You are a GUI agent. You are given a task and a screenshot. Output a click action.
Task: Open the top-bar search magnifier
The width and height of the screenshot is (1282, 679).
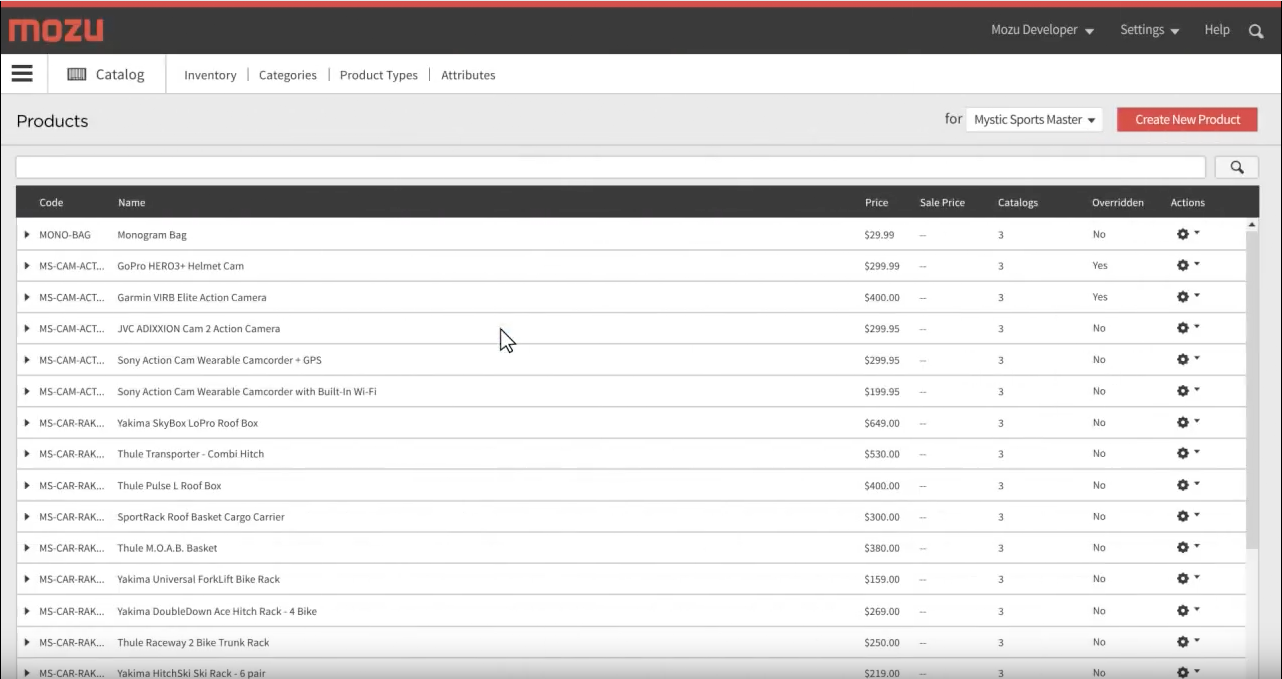1256,31
